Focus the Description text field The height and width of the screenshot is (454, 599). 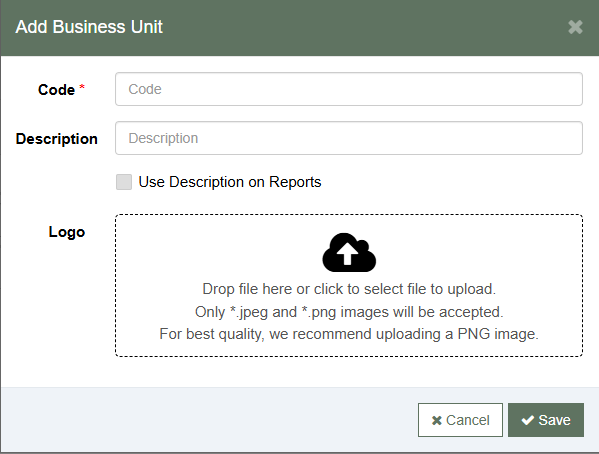(x=349, y=138)
